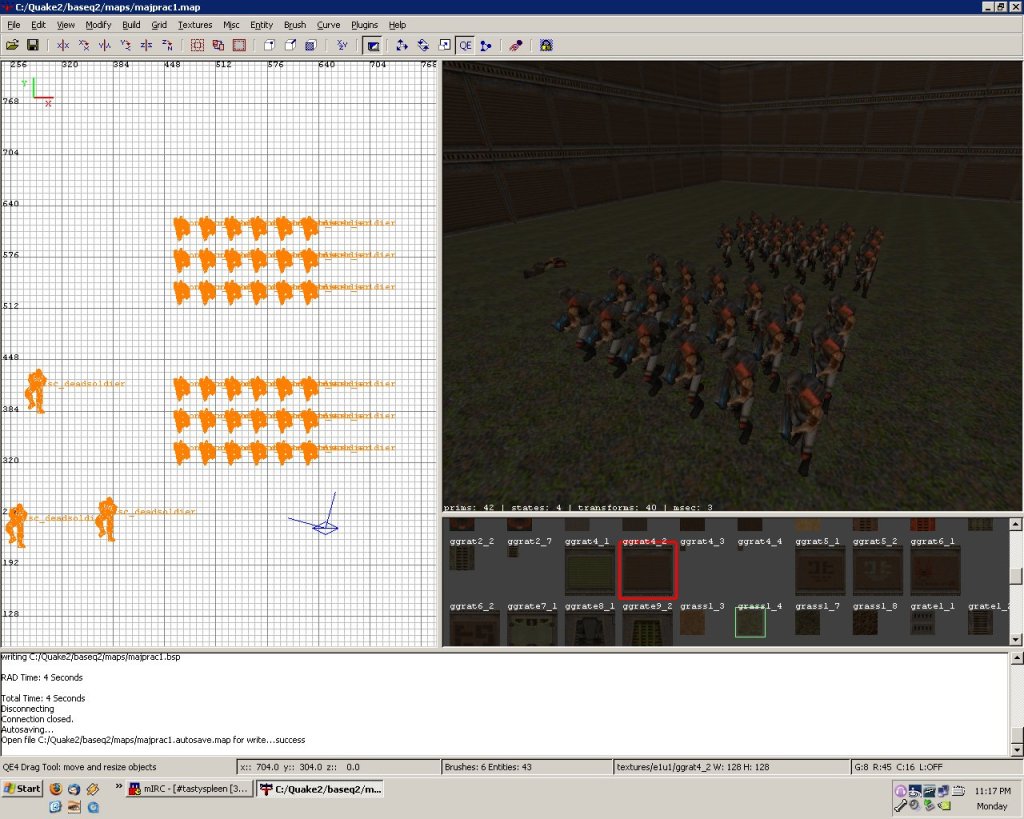Viewport: 1024px width, 819px height.
Task: Click the Save floppy disk icon
Action: (32, 45)
